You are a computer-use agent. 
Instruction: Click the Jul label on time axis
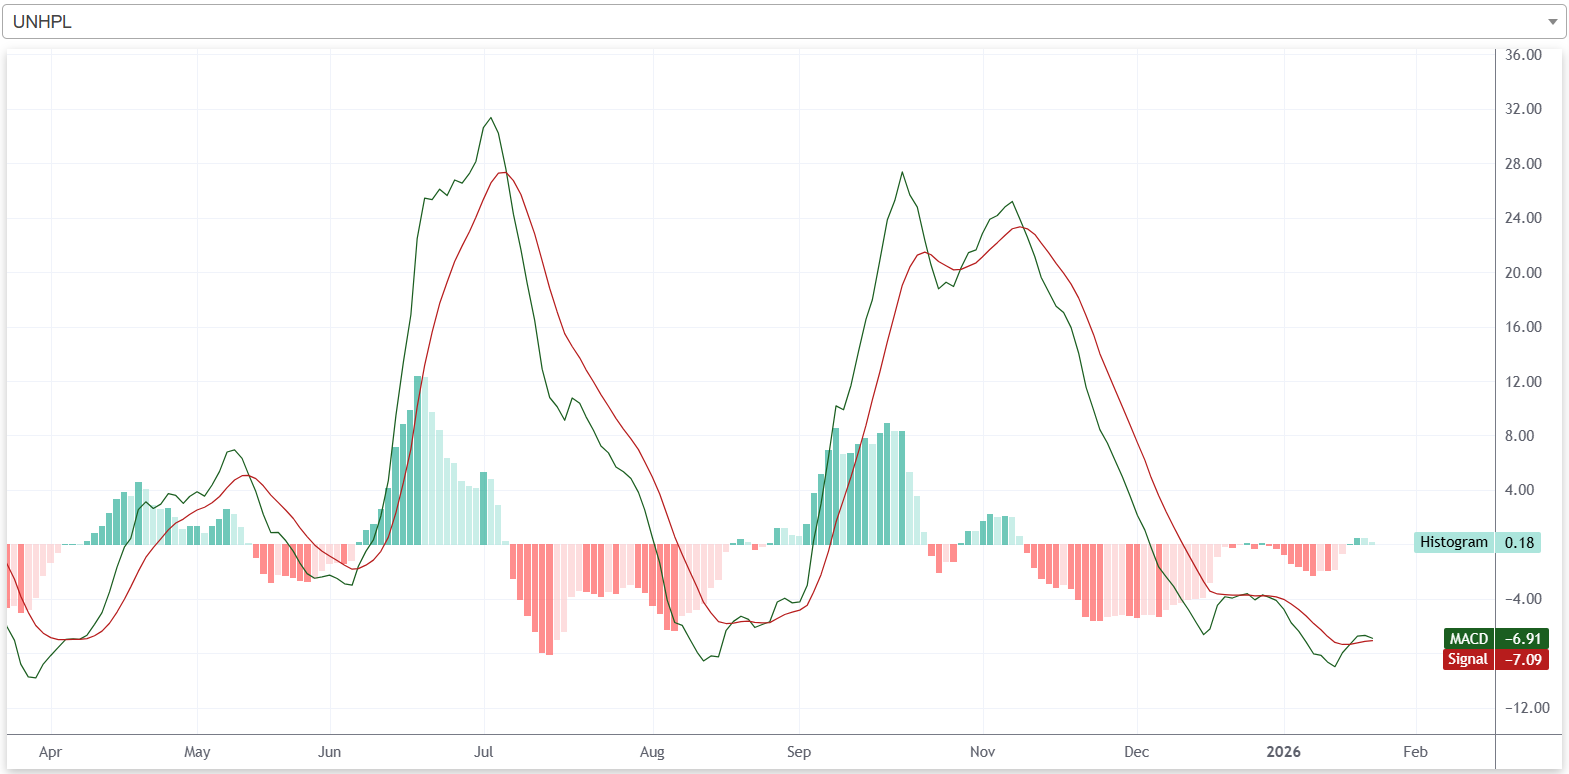coord(484,752)
